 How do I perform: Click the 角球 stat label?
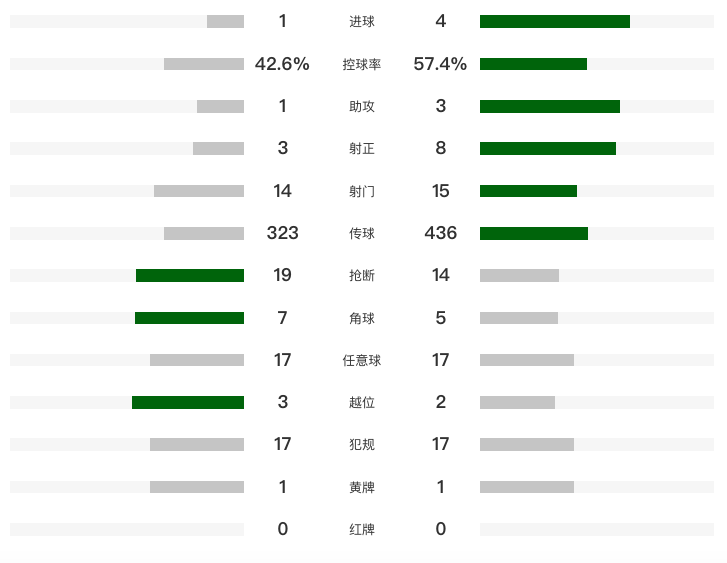[362, 318]
